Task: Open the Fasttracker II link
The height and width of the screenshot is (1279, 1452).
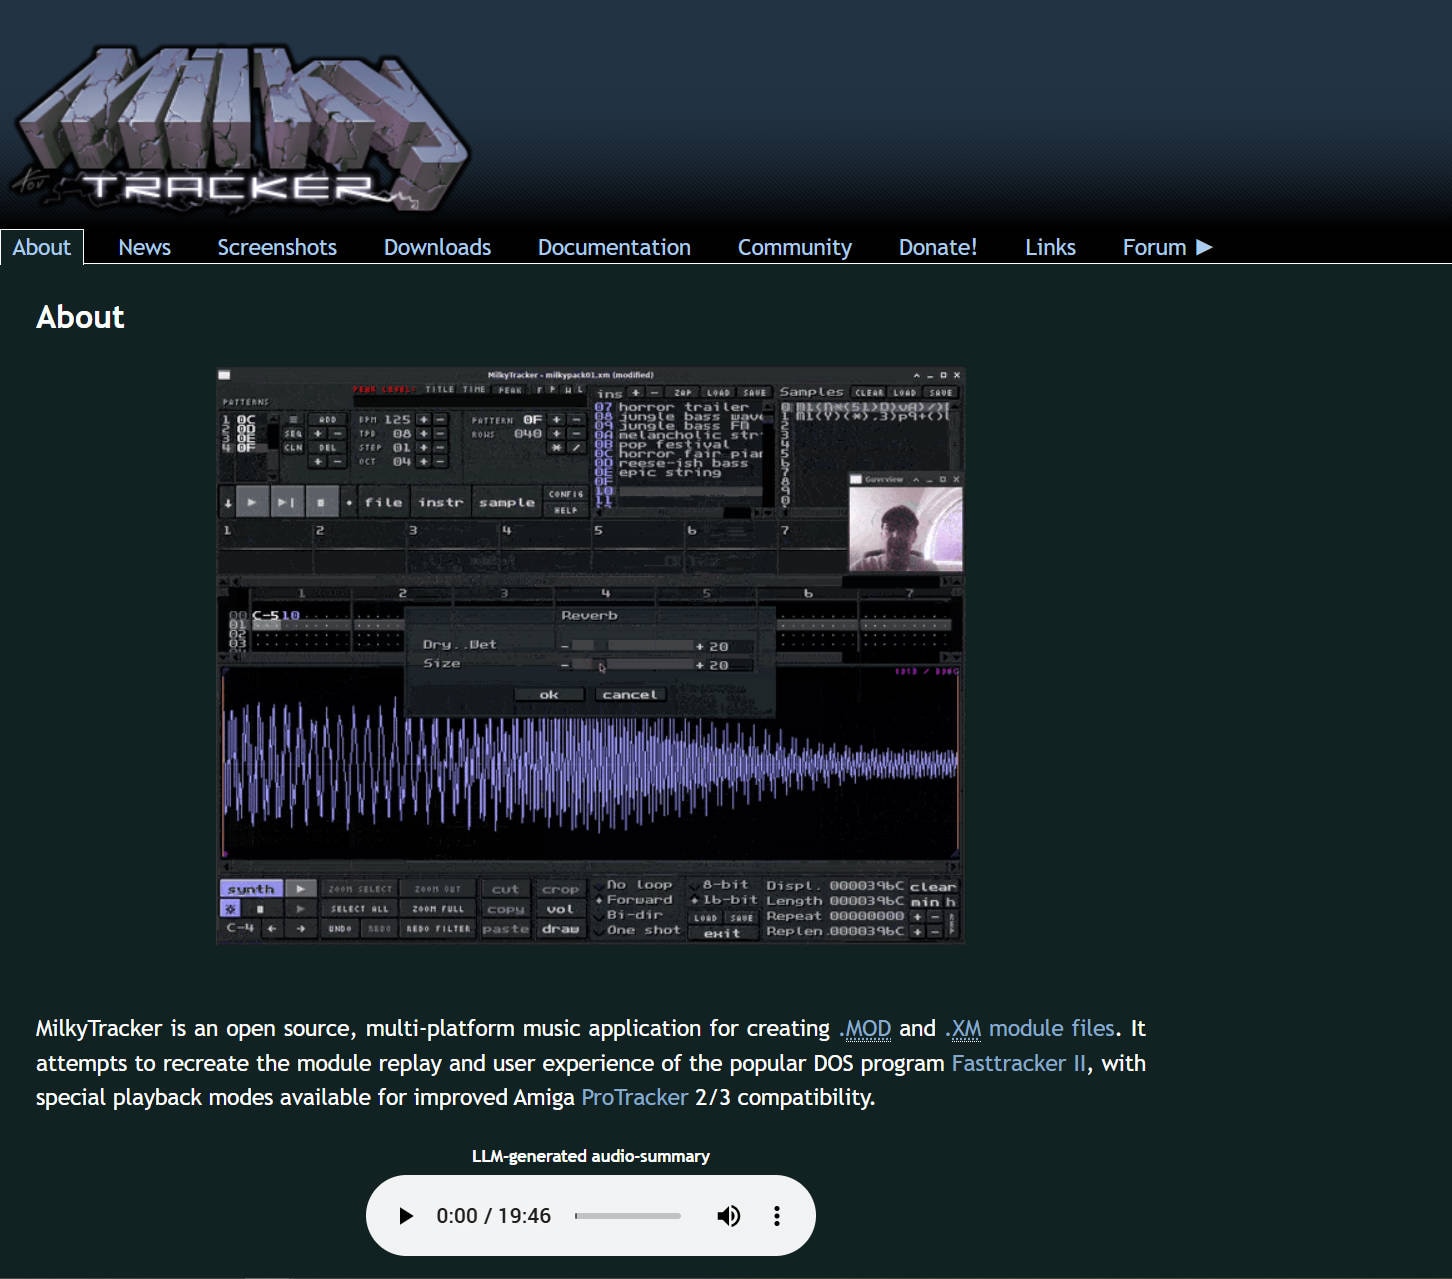Action: click(x=1018, y=1063)
